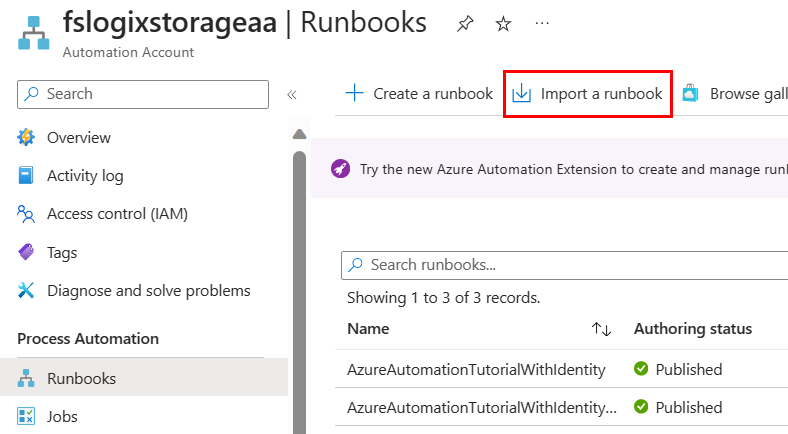Click Import a runbook button

(587, 93)
